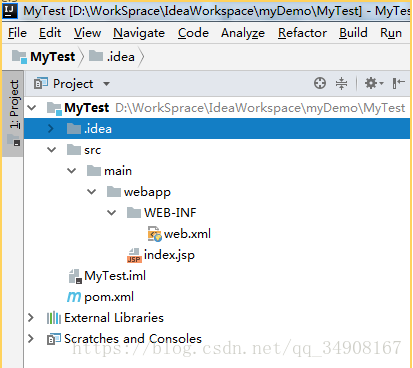Click the src folder icon
The height and width of the screenshot is (368, 413).
click(x=74, y=150)
